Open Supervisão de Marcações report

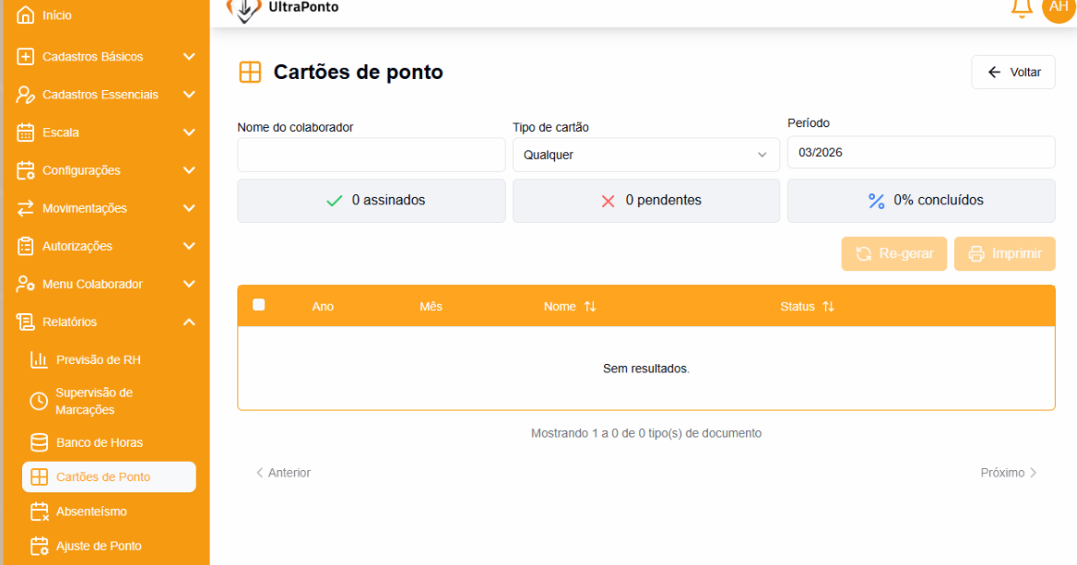point(94,401)
